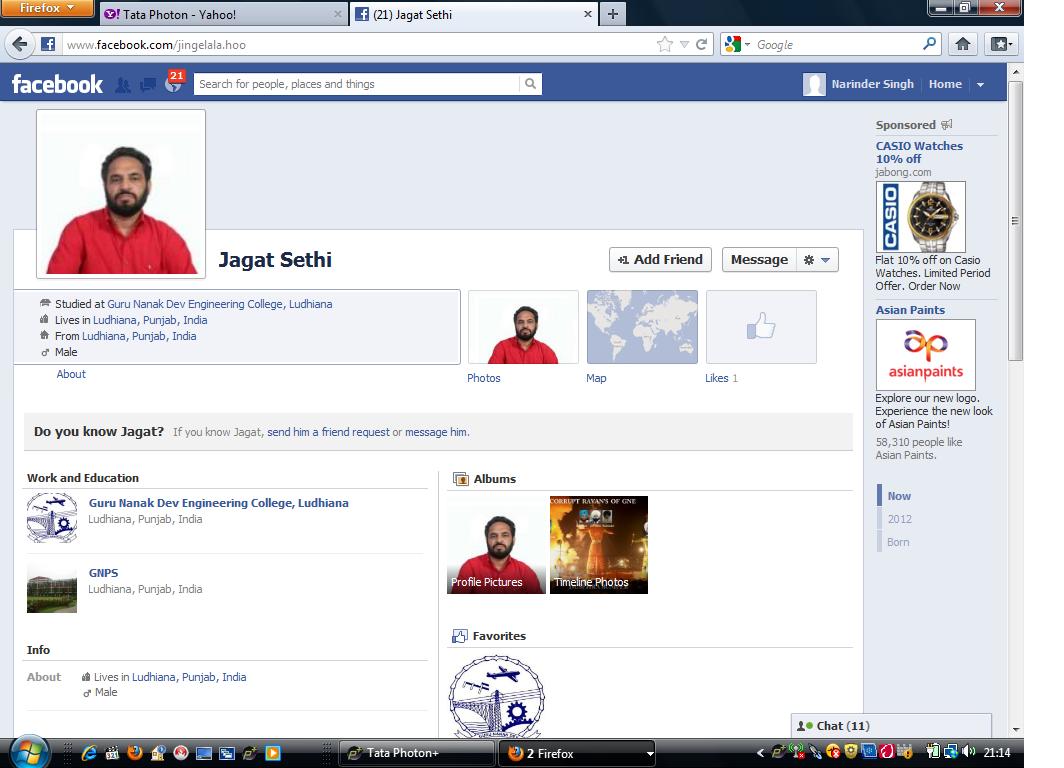This screenshot has width=1064, height=768.
Task: Click the battery power tray icon
Action: click(933, 752)
